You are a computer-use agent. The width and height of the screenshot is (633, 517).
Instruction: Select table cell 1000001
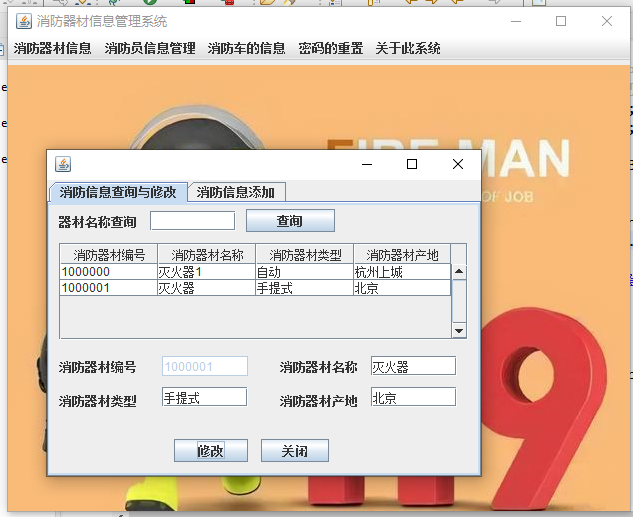(x=109, y=288)
